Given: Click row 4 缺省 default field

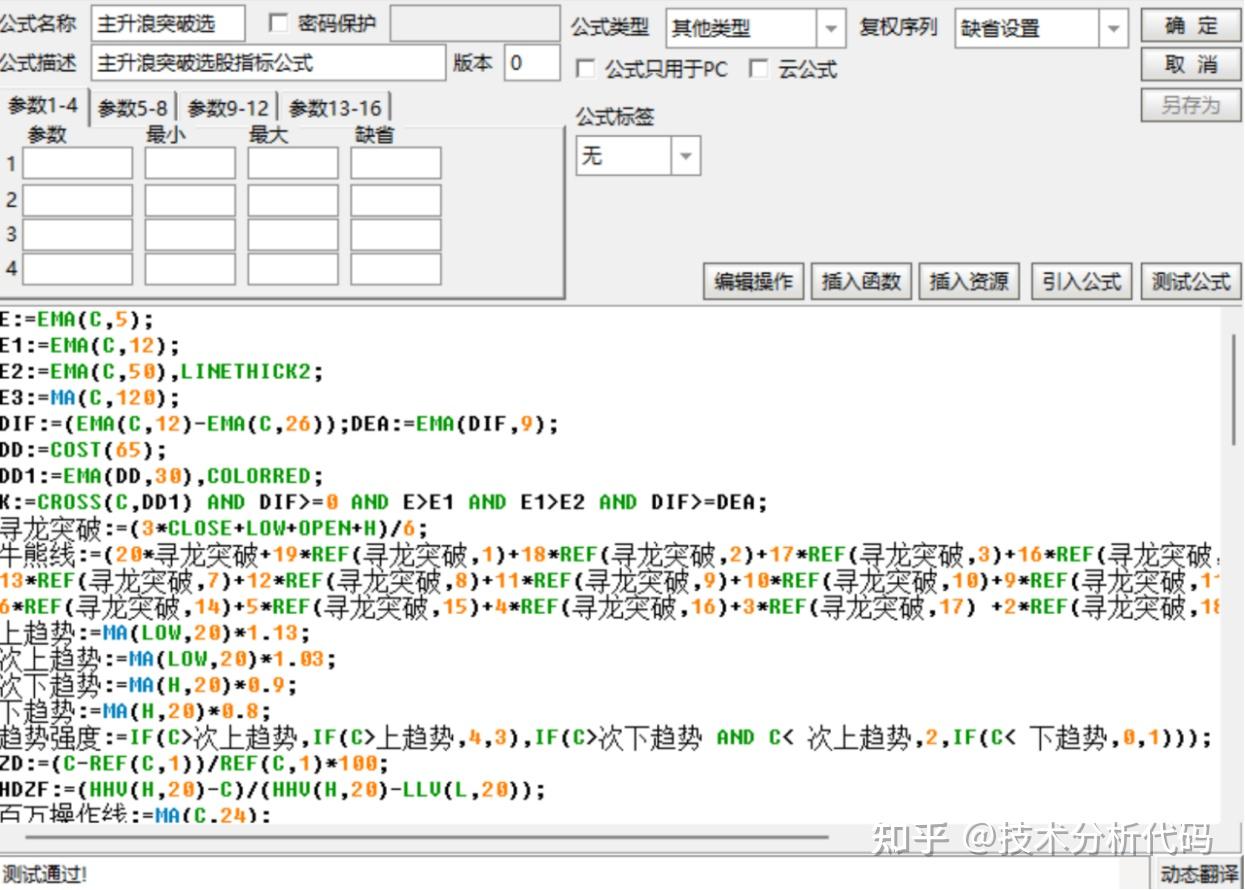Looking at the screenshot, I should click(397, 269).
